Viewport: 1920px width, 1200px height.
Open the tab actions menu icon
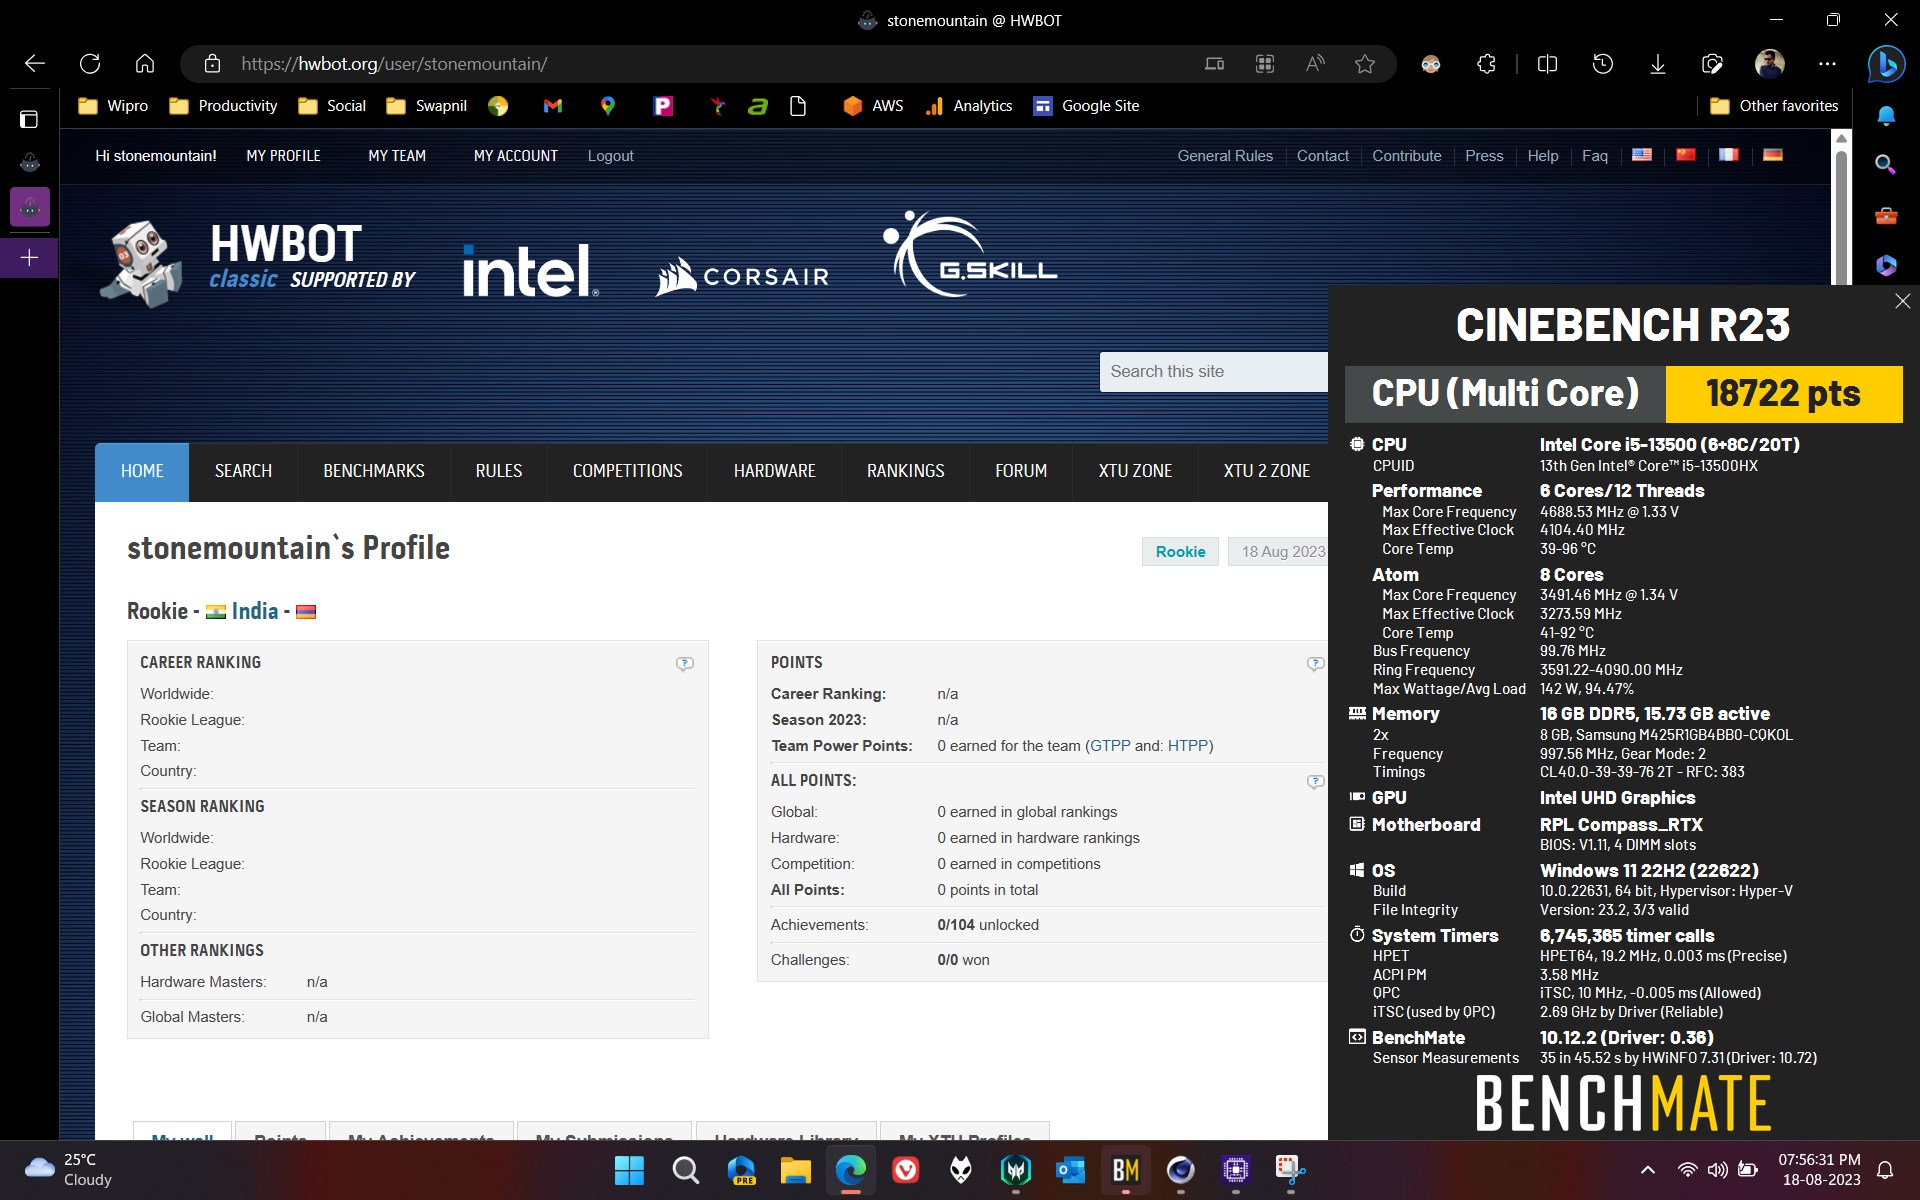(x=29, y=119)
